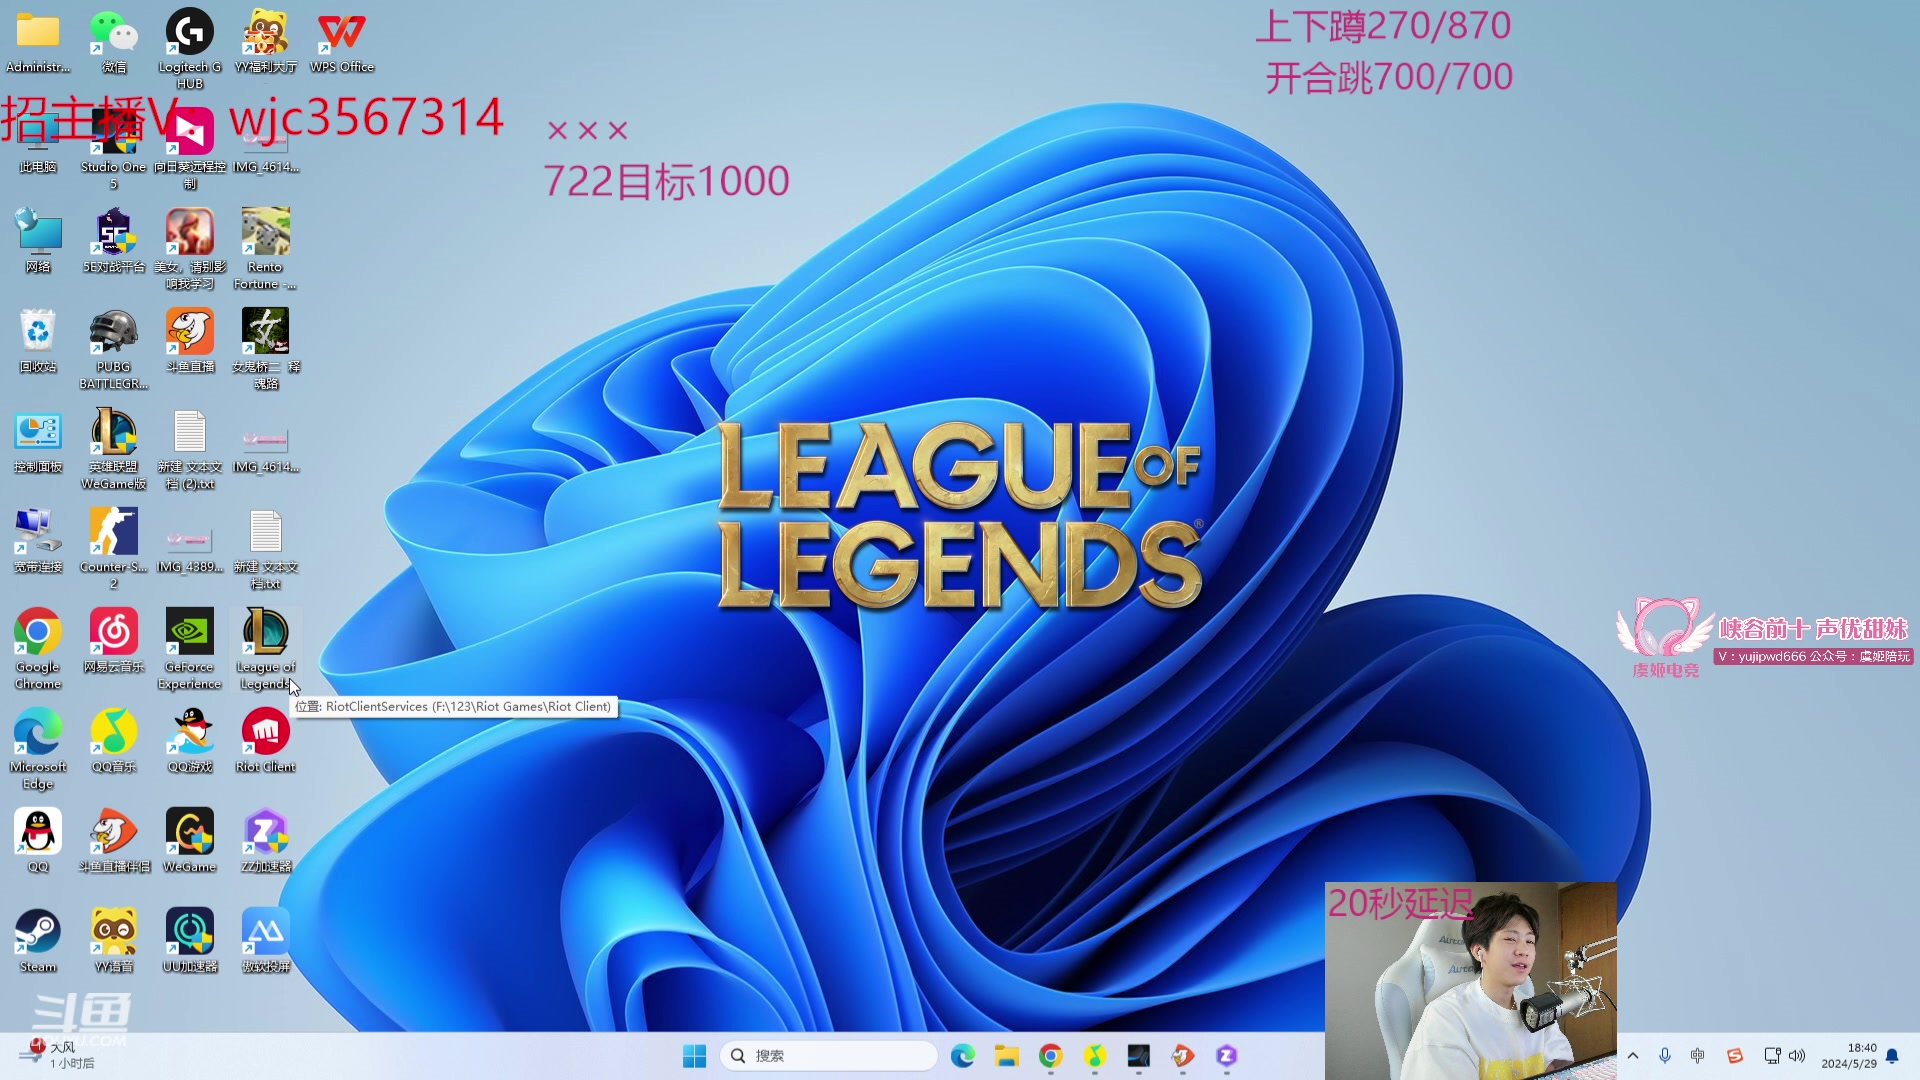
Task: Open the Sogou input tray icon
Action: 1735,1056
